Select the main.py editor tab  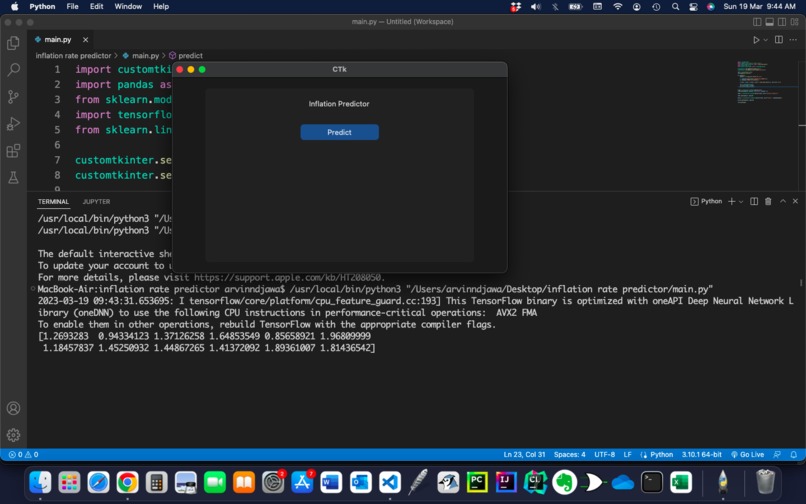point(58,40)
